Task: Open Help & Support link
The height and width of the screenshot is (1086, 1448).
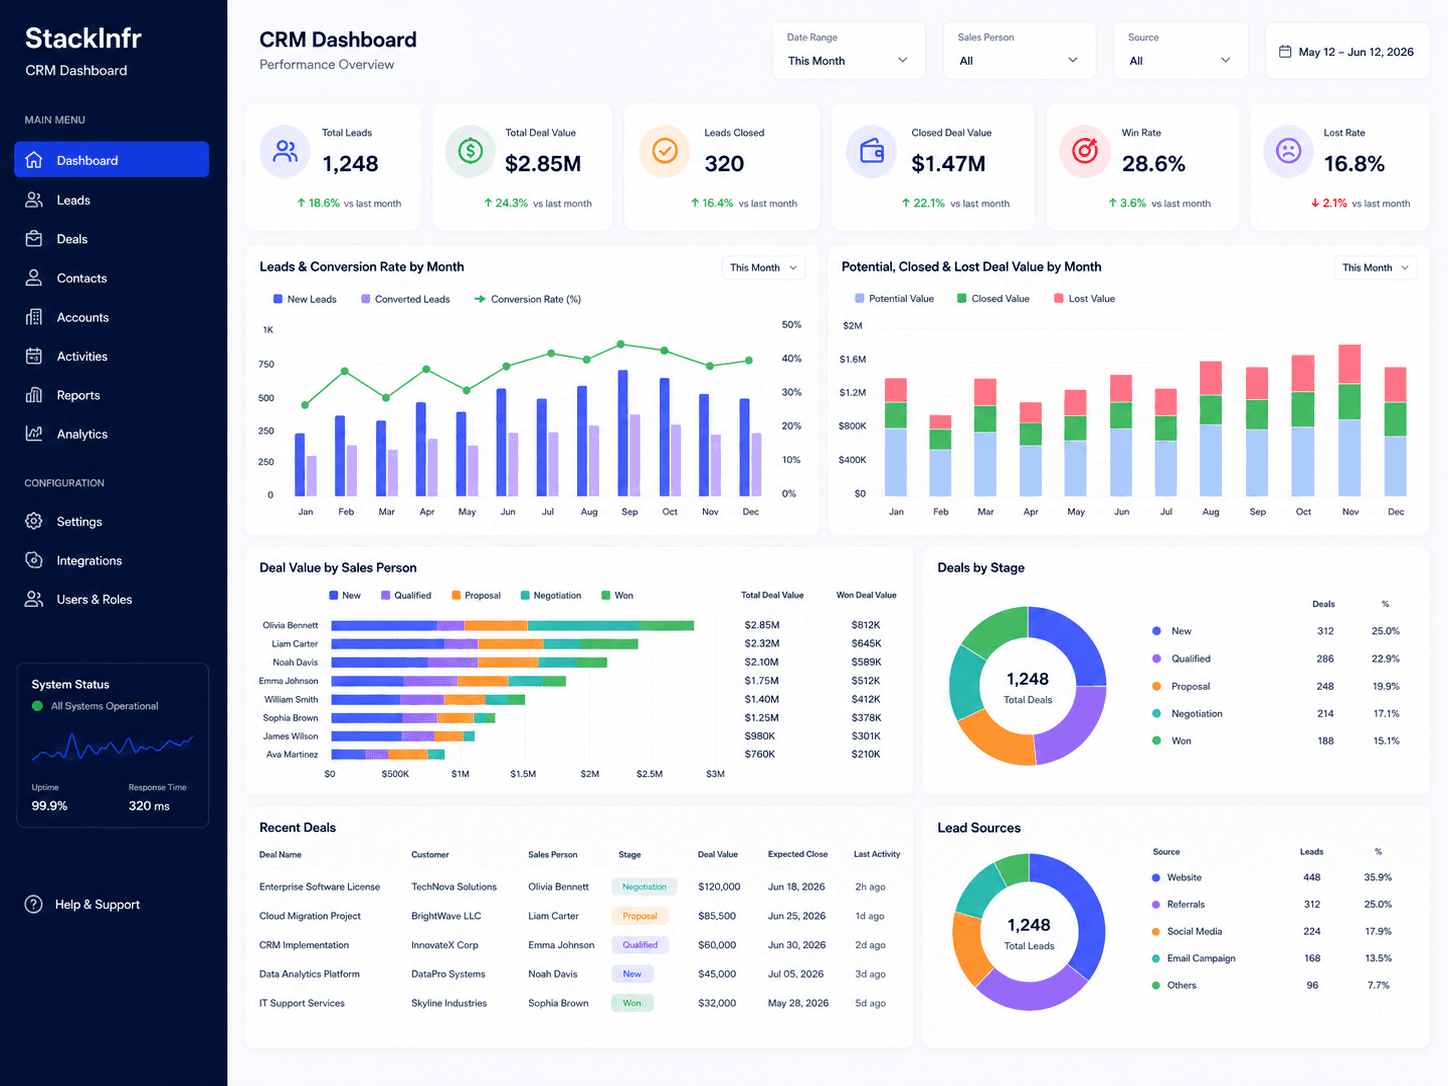Action: click(x=97, y=904)
